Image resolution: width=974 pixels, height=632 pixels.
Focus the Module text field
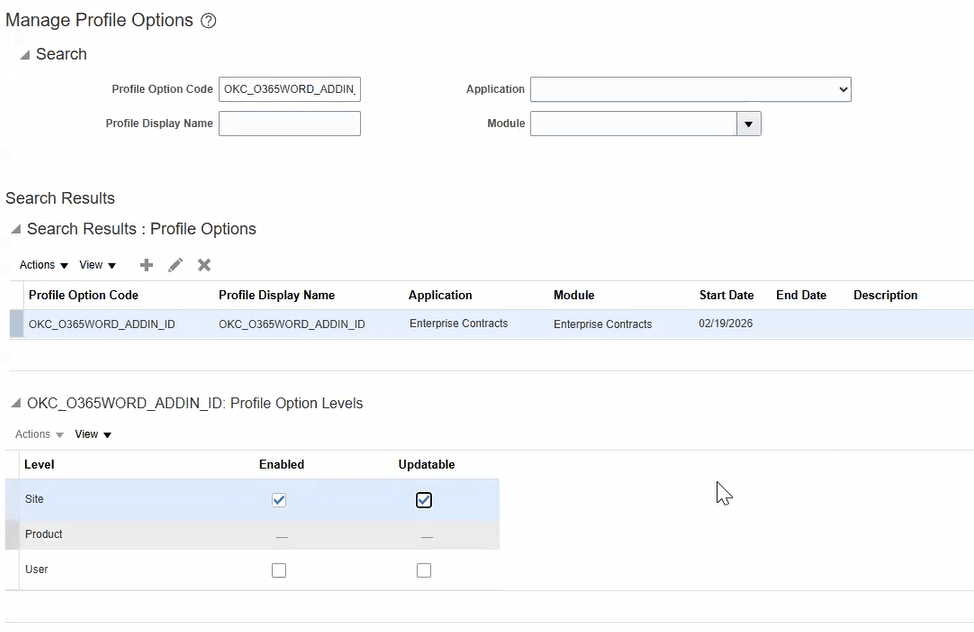pos(634,124)
